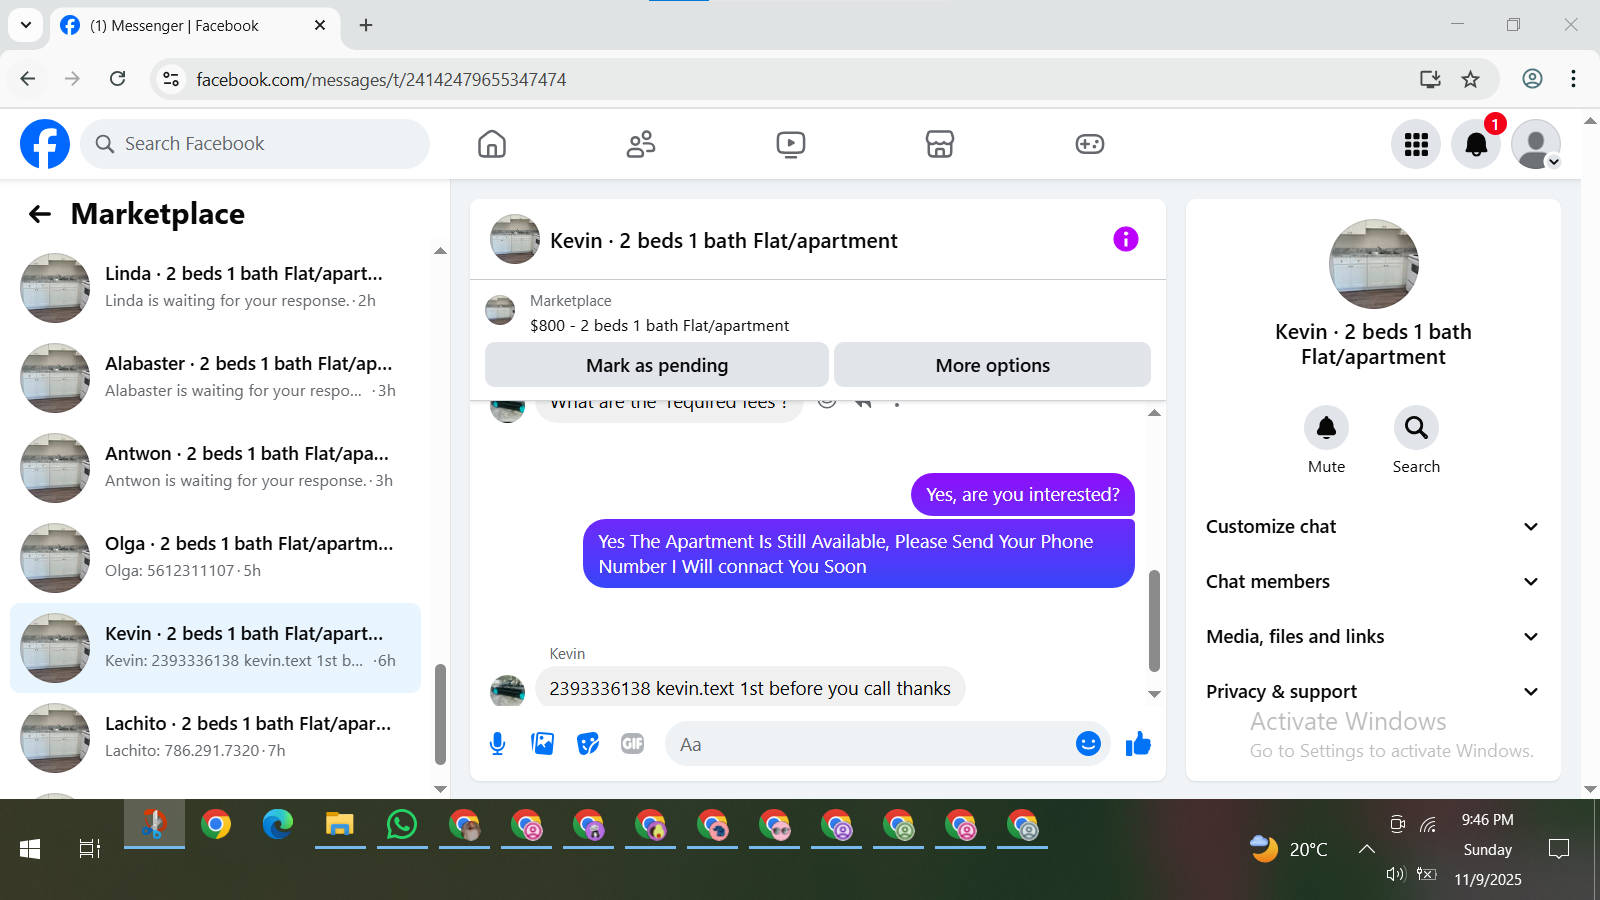Click Kevin's profile picture in right panel
The image size is (1600, 900).
click(x=1373, y=264)
